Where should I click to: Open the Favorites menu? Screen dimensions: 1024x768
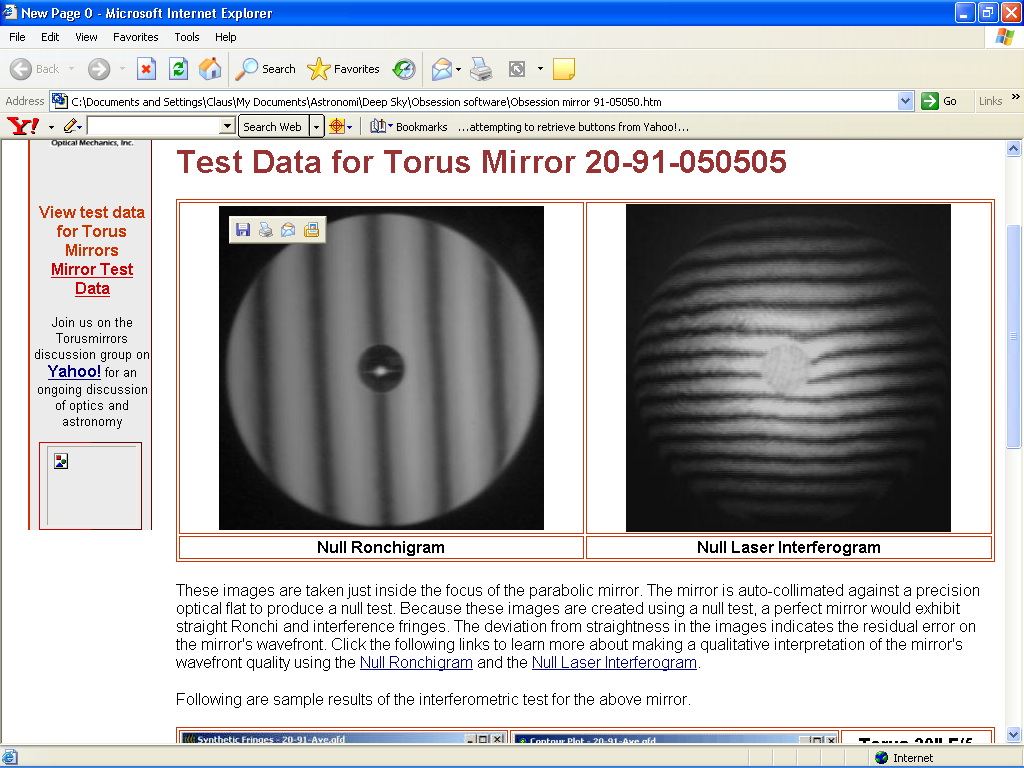pyautogui.click(x=135, y=37)
